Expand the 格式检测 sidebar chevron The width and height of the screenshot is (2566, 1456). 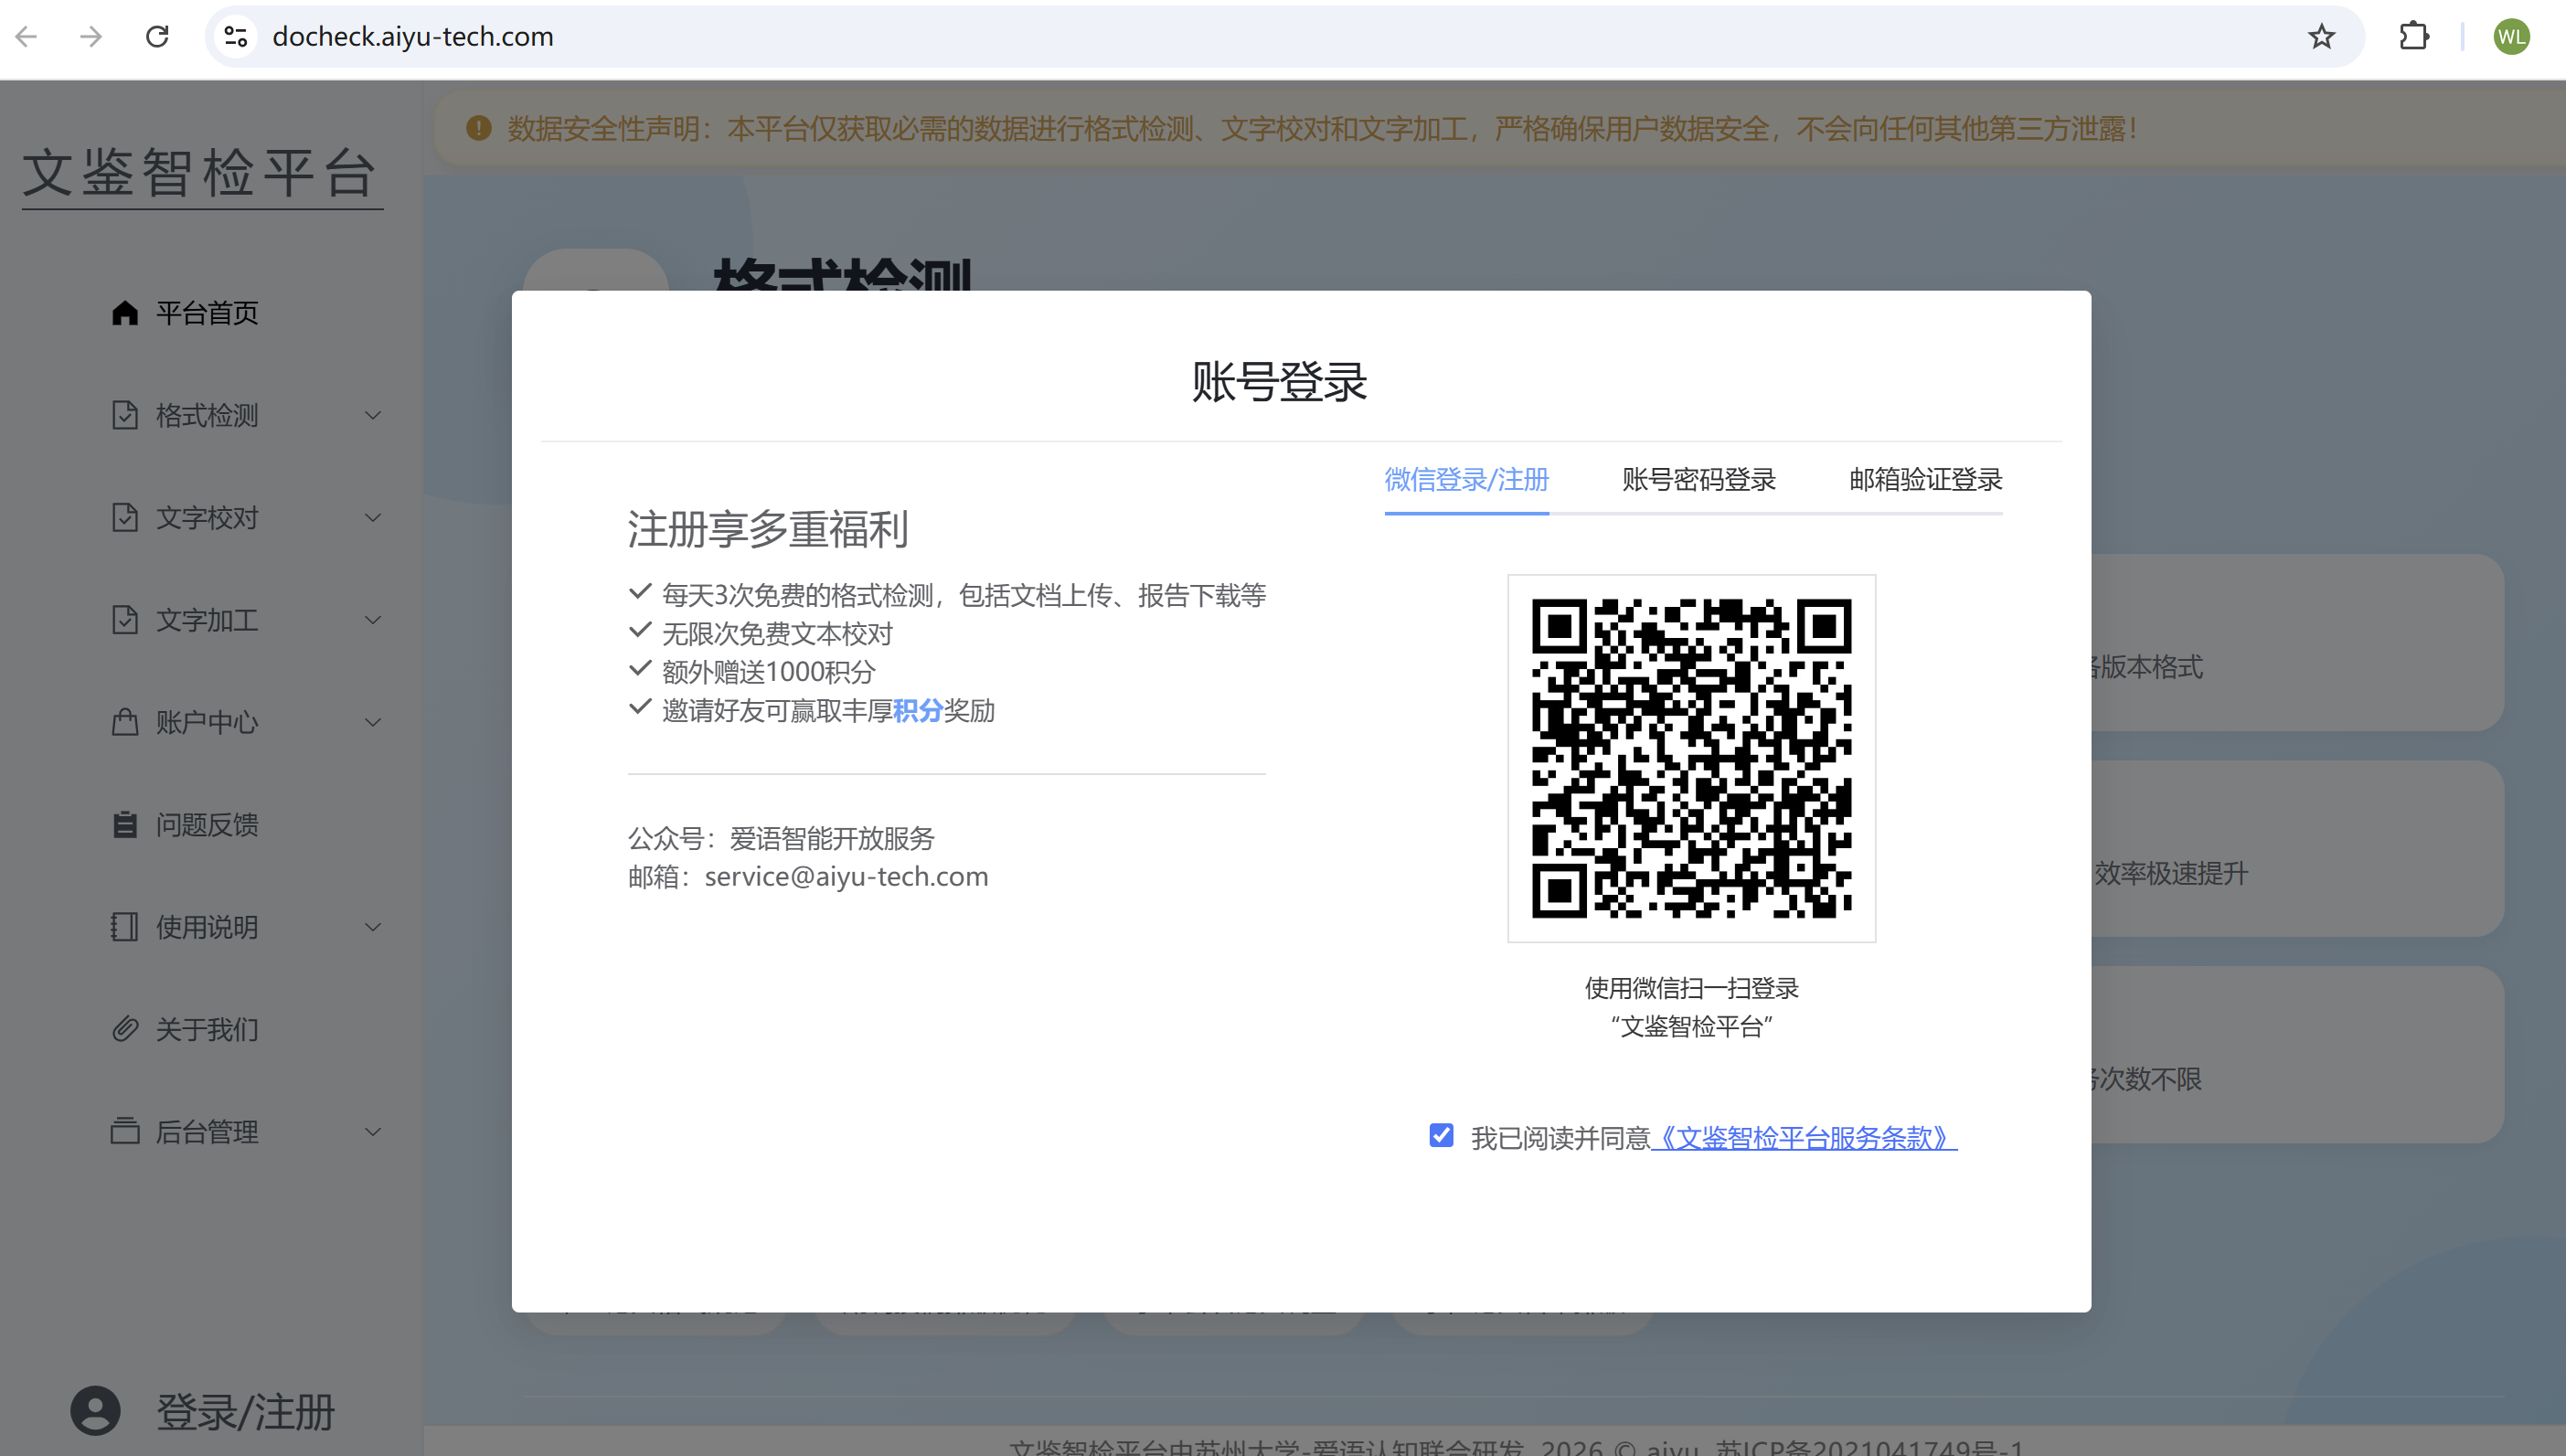[373, 415]
